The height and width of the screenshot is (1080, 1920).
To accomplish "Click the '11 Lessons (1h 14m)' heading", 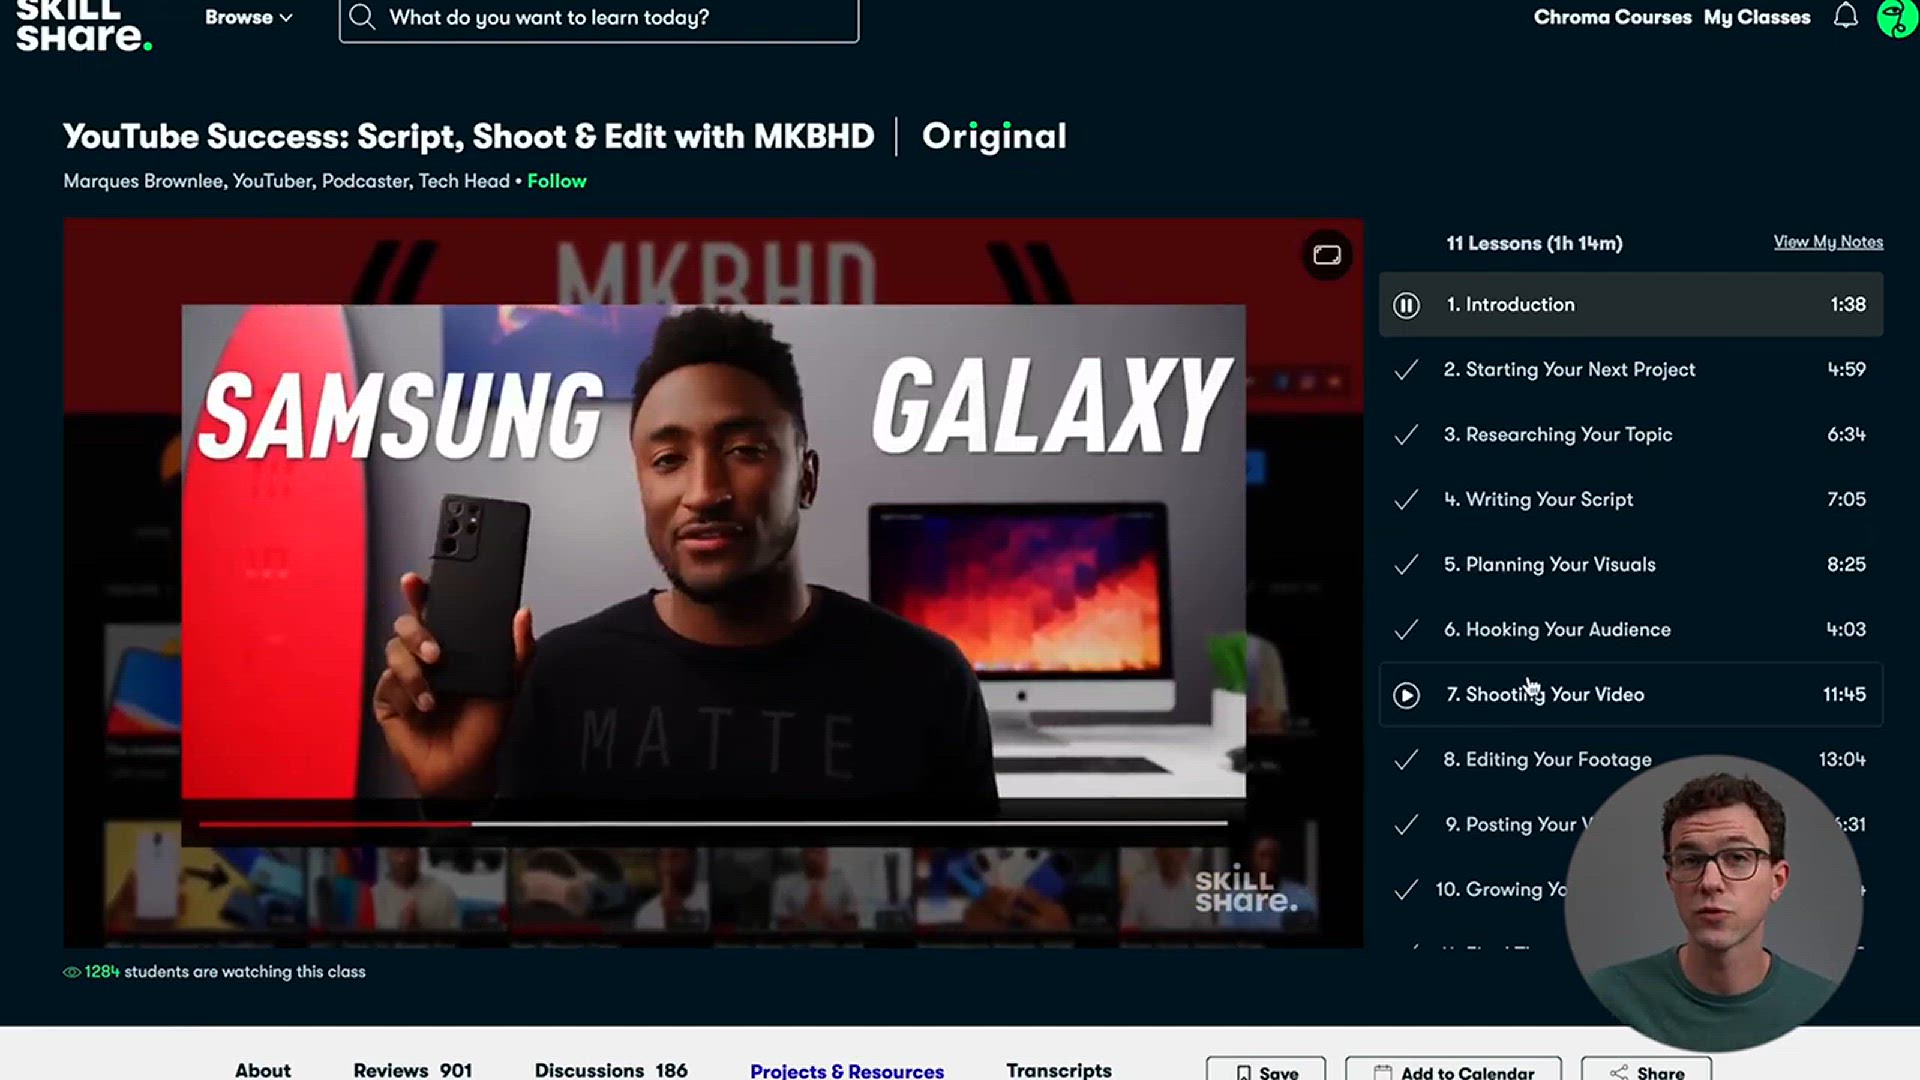I will (x=1534, y=243).
